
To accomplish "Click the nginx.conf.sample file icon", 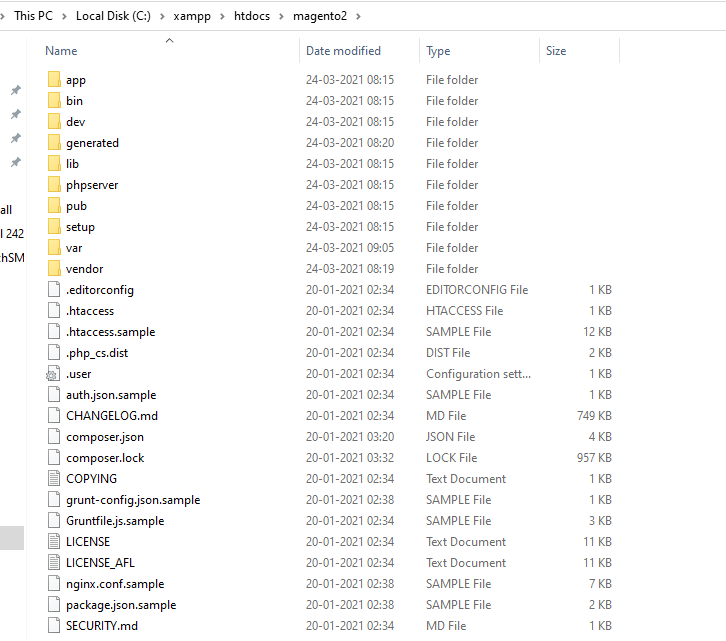I will (54, 583).
